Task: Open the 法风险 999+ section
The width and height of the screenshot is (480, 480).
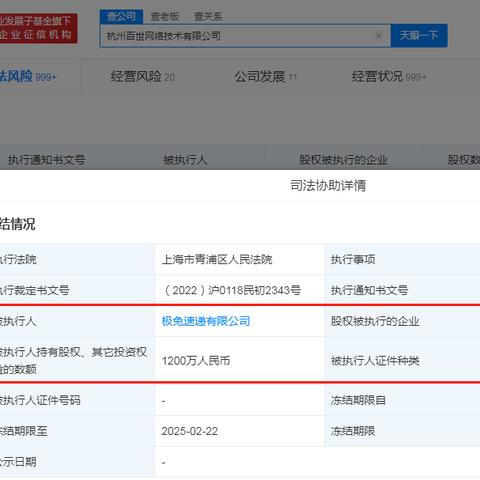Action: tap(28, 76)
